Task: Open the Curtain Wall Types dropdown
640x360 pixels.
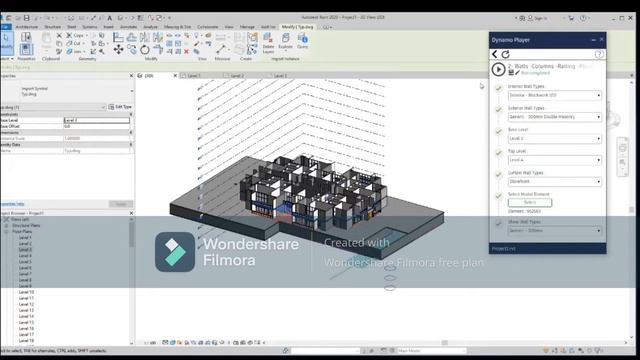Action: click(554, 181)
